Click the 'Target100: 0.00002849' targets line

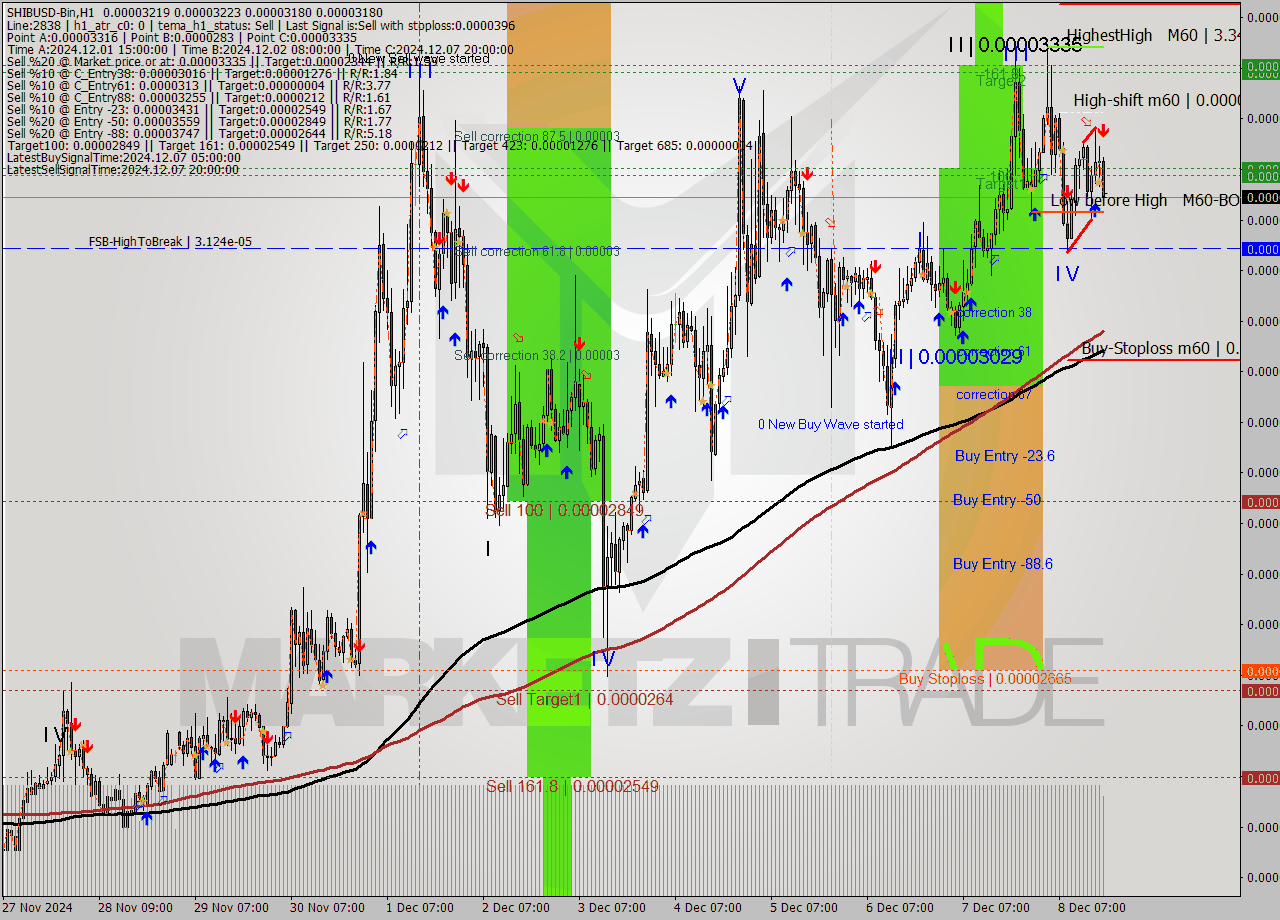(x=380, y=145)
